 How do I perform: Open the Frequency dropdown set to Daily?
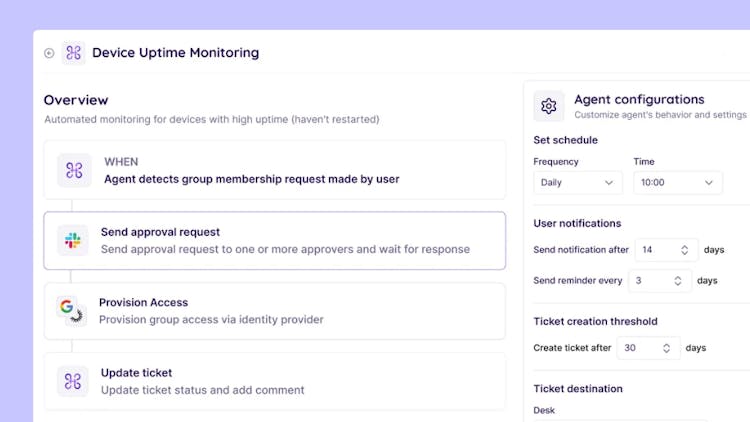[577, 183]
